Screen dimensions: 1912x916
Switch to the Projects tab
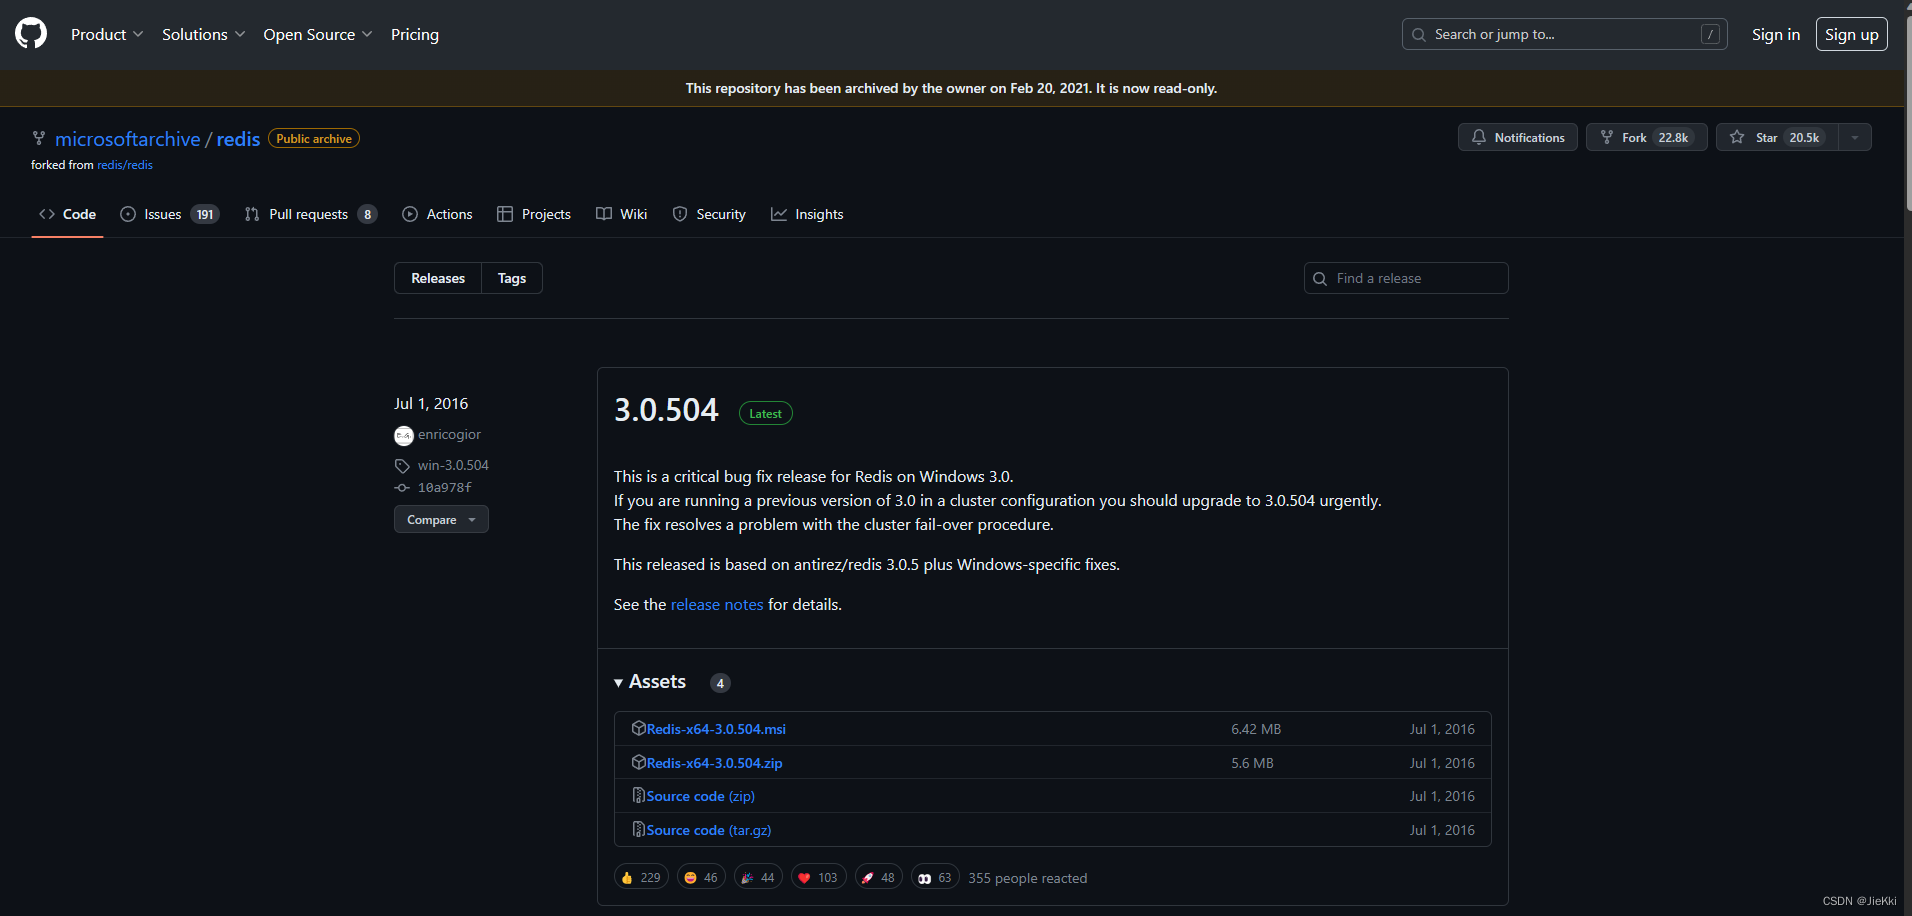[534, 214]
